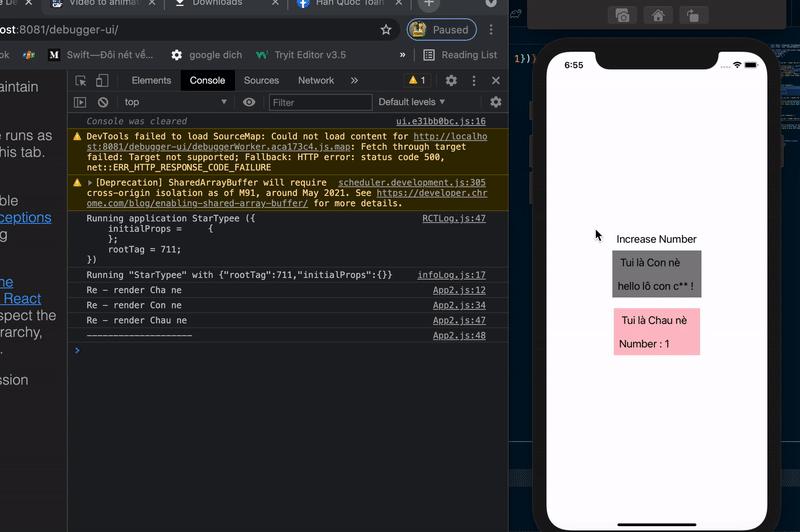The width and height of the screenshot is (800, 532).
Task: Open the RCTLog.js:47 source link
Action: coord(453,218)
